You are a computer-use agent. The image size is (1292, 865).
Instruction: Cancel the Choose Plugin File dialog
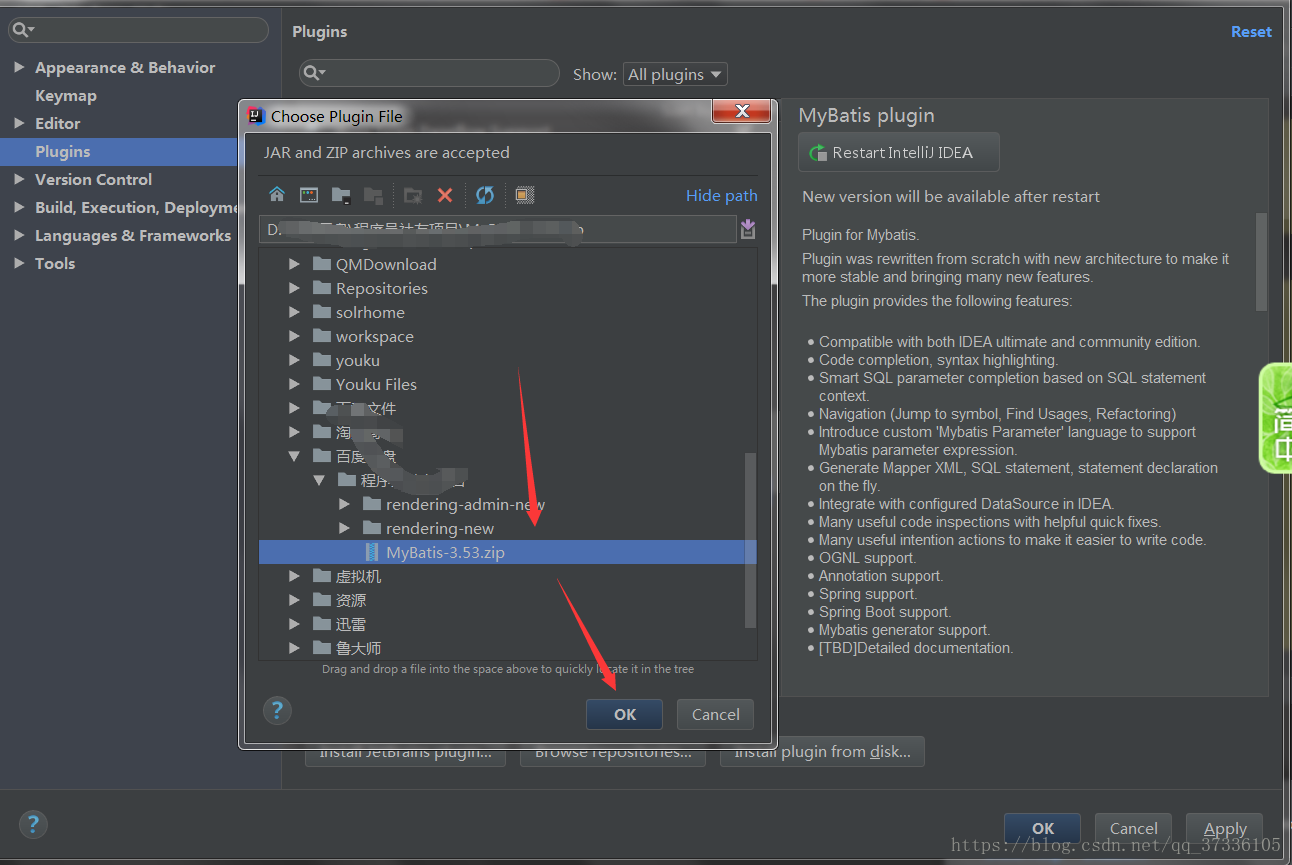(716, 714)
